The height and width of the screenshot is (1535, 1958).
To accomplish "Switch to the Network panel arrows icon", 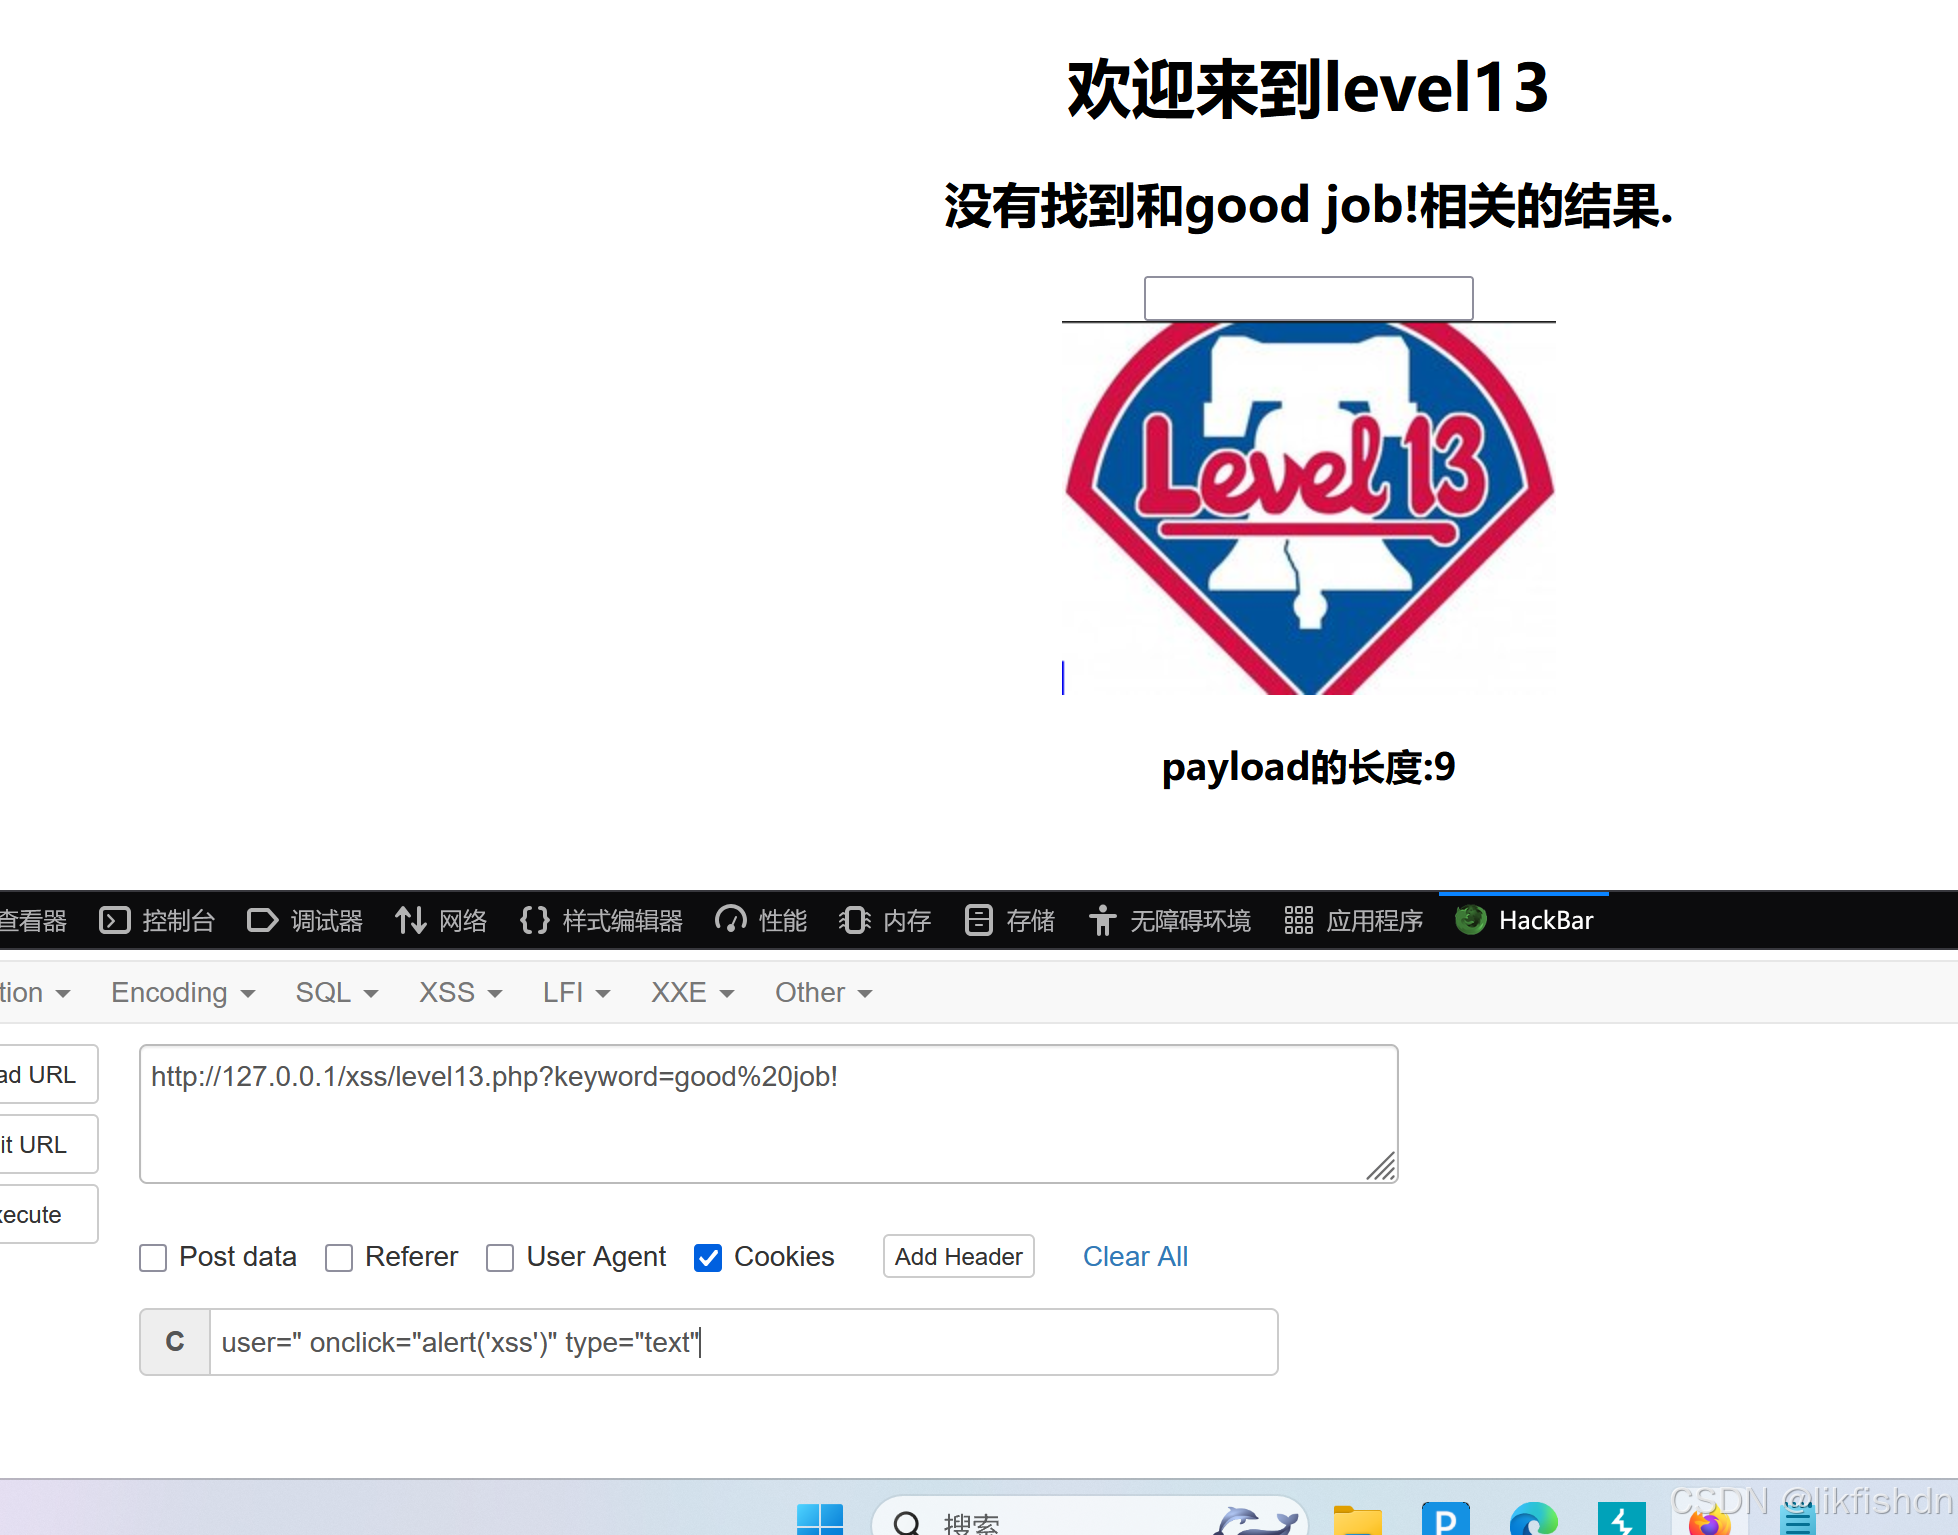I will click(x=410, y=920).
